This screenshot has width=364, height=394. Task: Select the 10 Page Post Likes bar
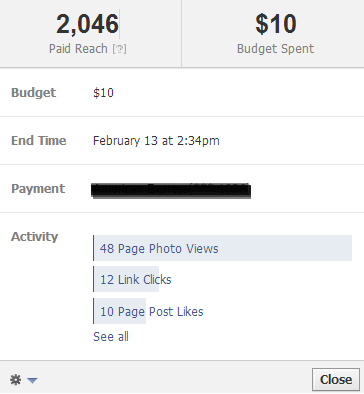[119, 311]
